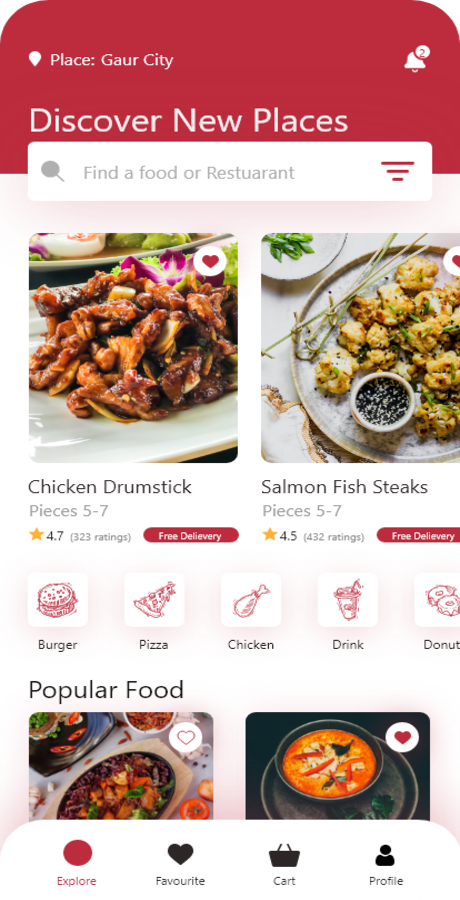Click the Place: Gaur City label
The width and height of the screenshot is (460, 900).
[111, 60]
